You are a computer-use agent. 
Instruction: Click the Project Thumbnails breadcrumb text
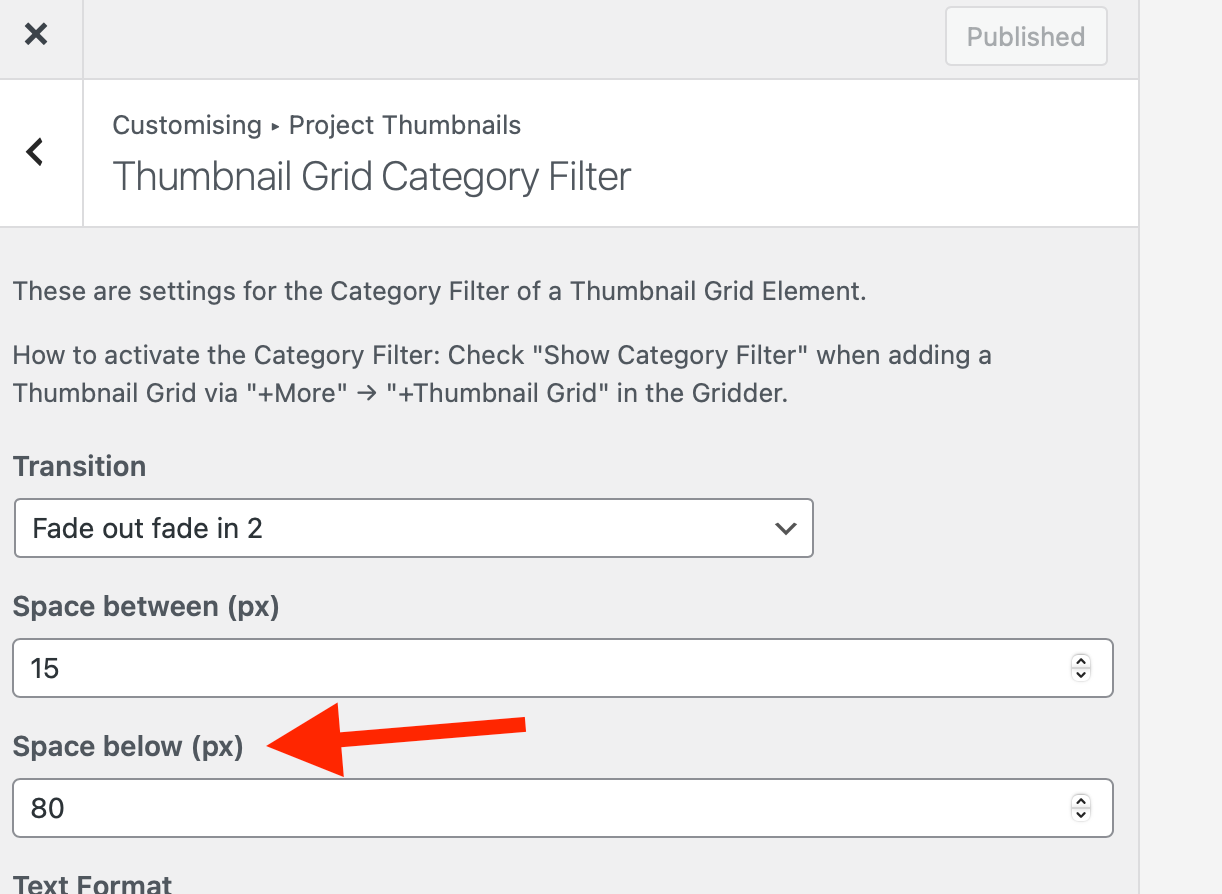pyautogui.click(x=405, y=126)
